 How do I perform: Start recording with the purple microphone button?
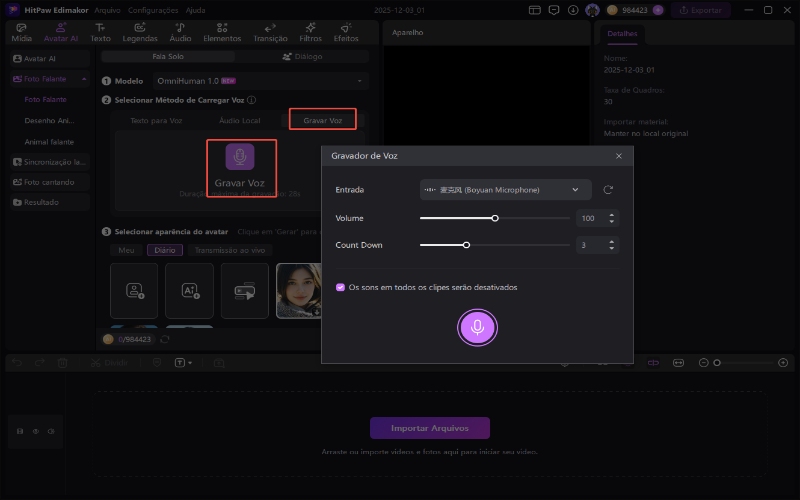coord(477,327)
